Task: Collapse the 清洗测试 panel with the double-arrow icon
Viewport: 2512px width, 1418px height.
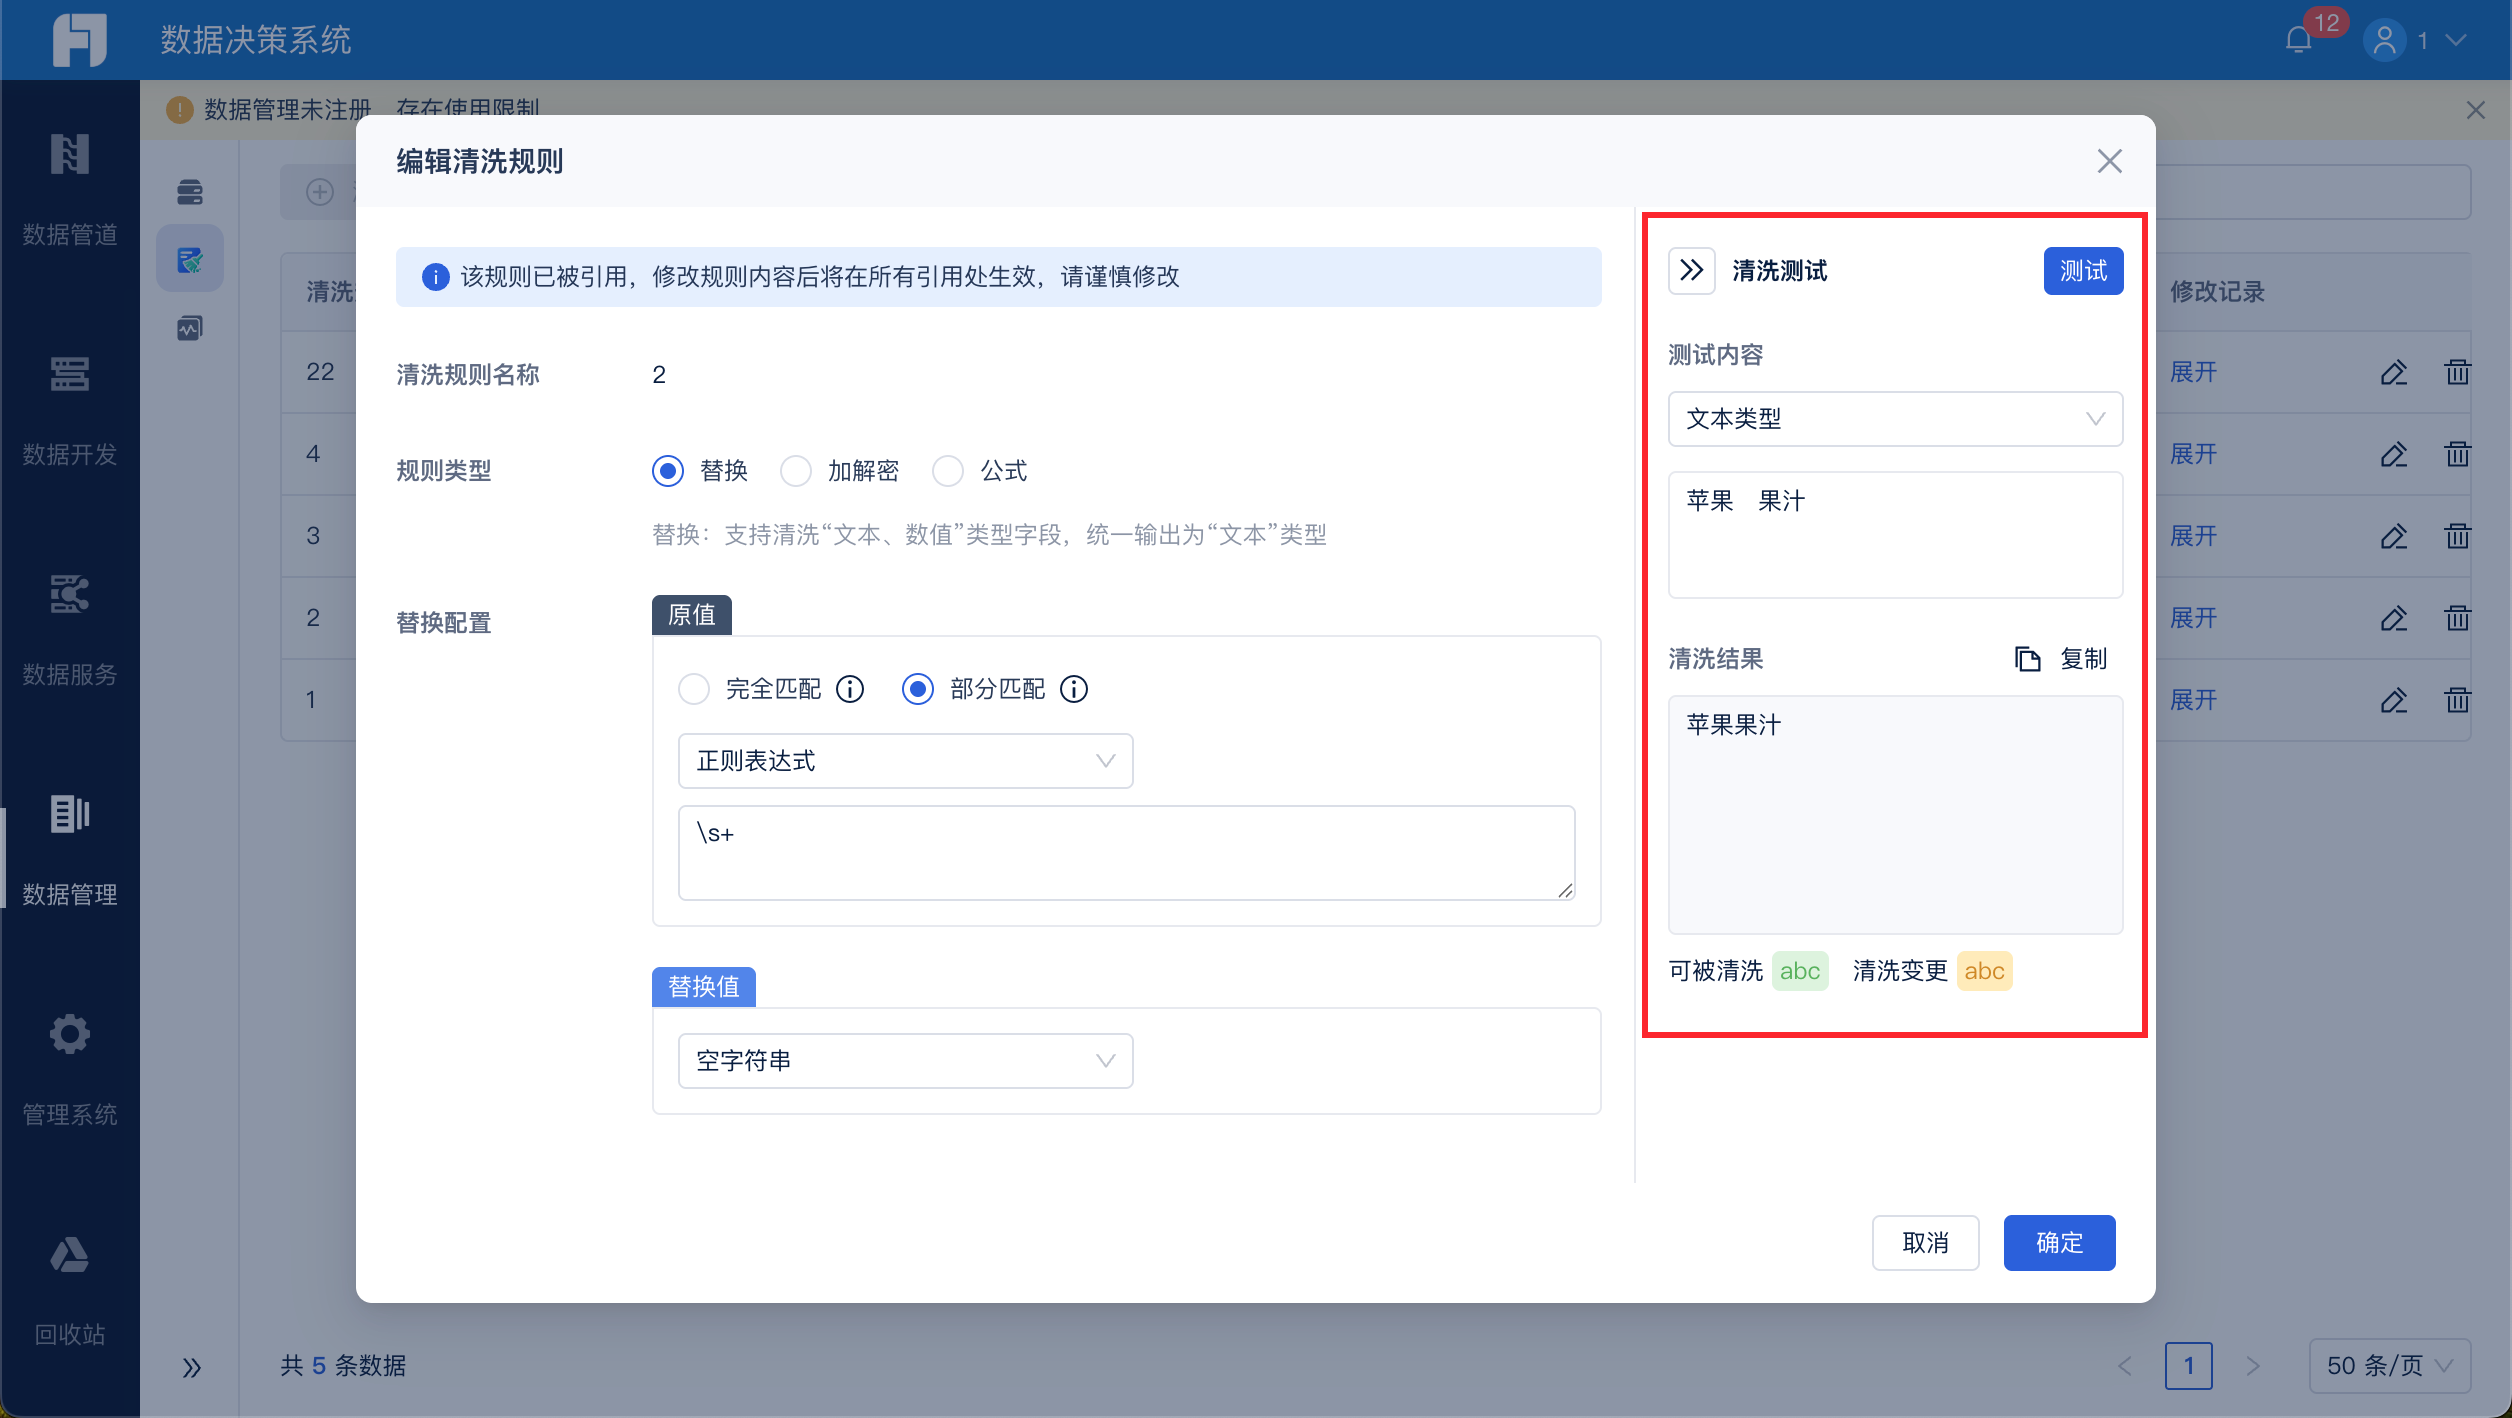Action: pos(1691,271)
